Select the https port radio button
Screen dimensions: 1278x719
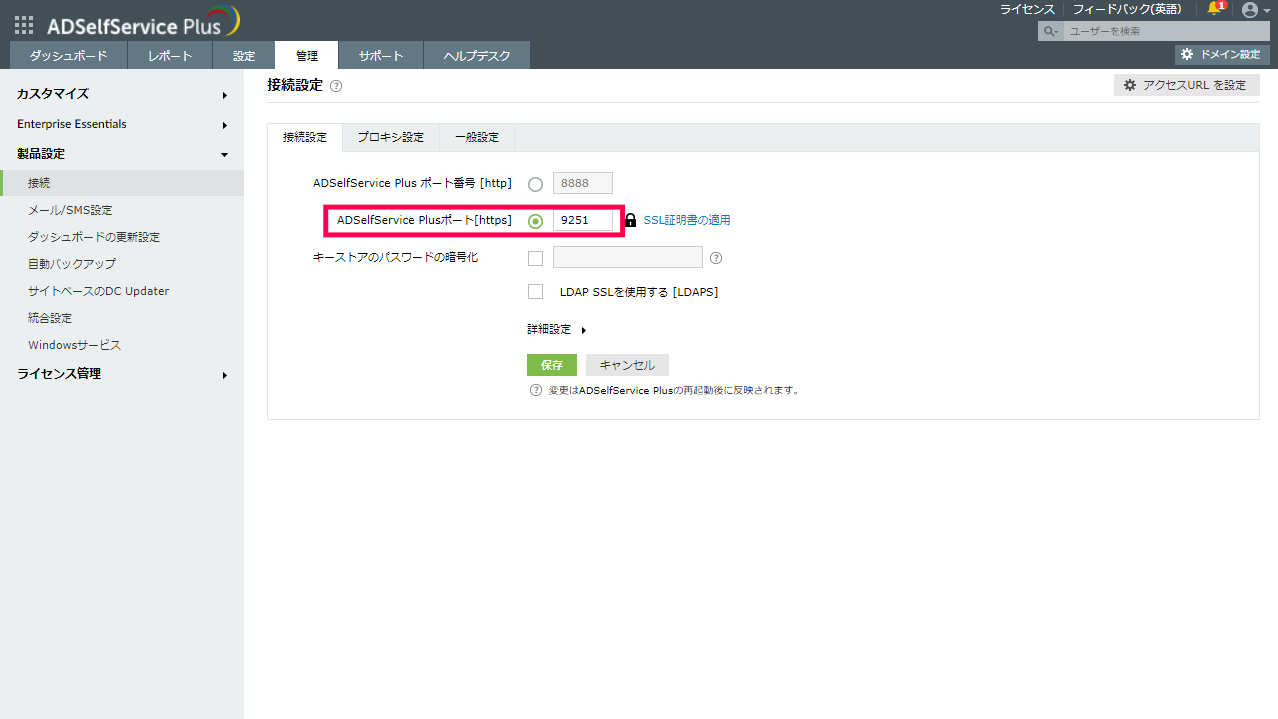(x=535, y=221)
